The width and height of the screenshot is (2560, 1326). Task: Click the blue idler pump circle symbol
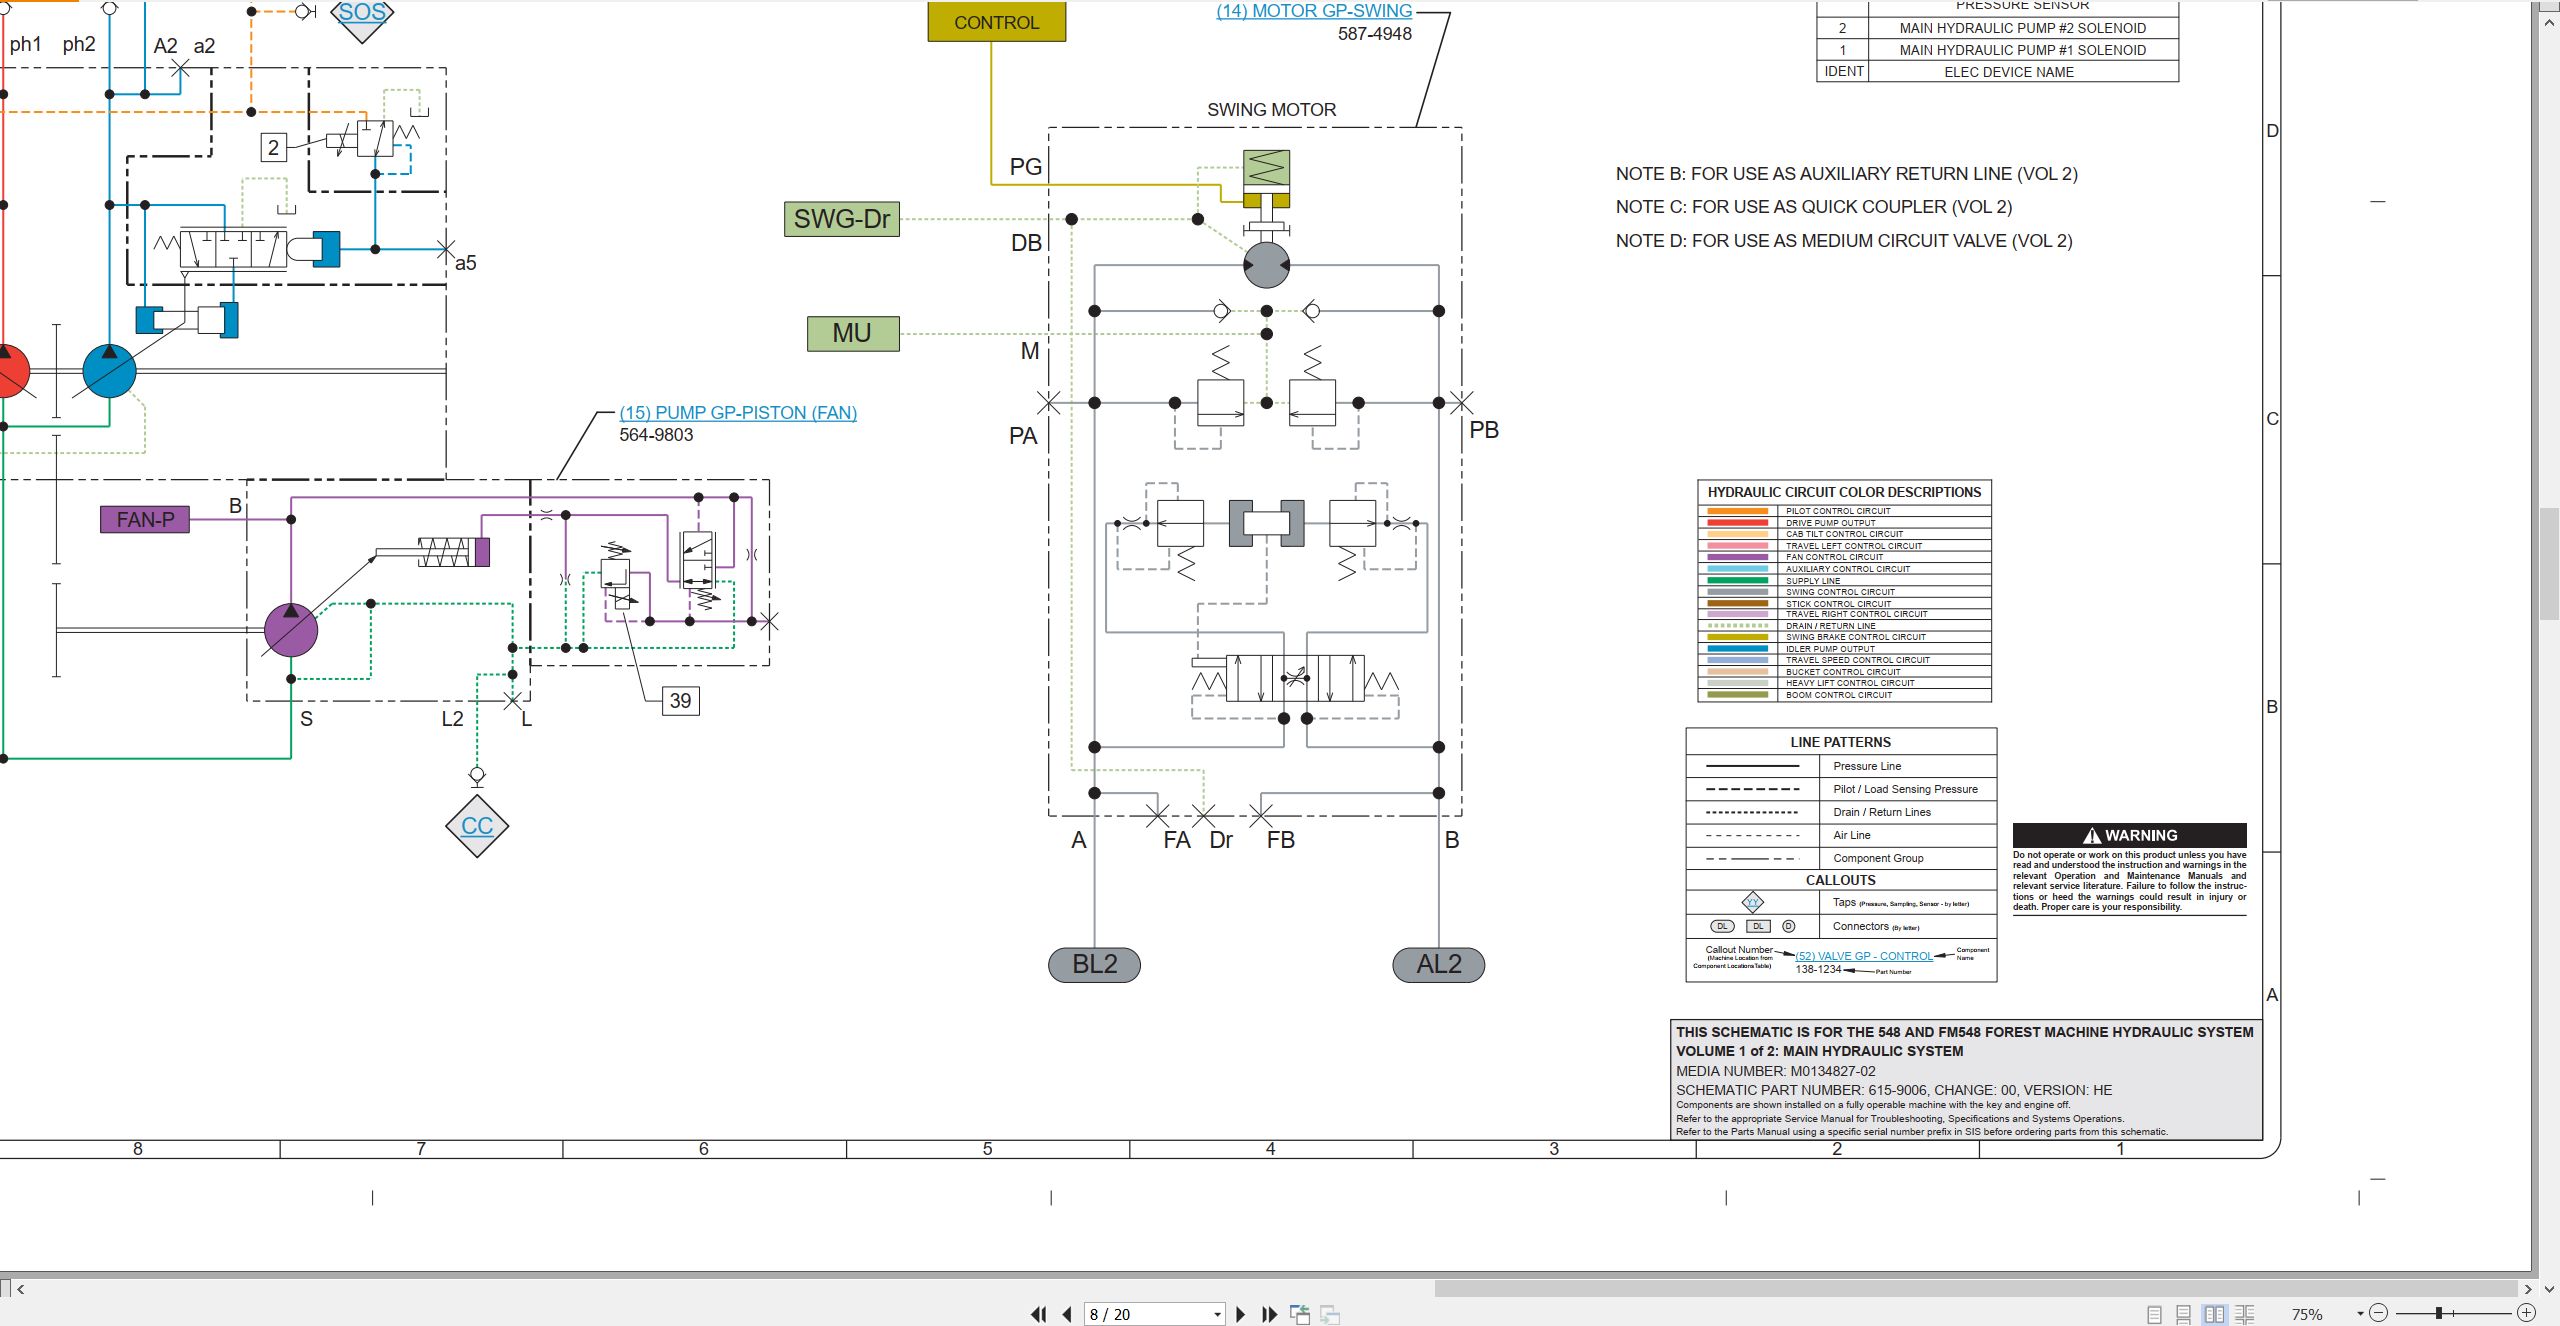pyautogui.click(x=109, y=371)
